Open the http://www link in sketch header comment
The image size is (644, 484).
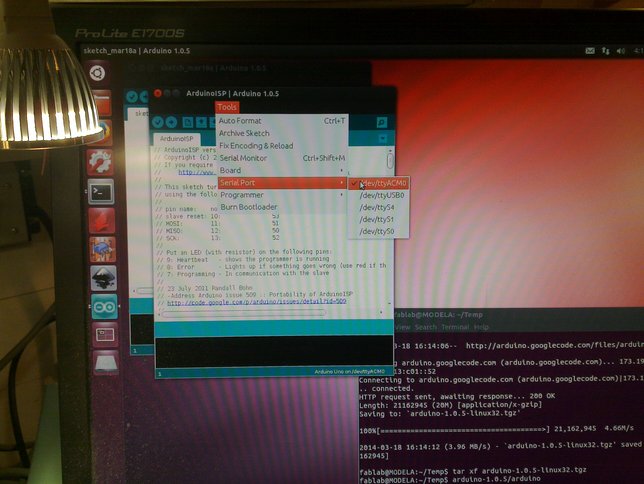pos(196,172)
